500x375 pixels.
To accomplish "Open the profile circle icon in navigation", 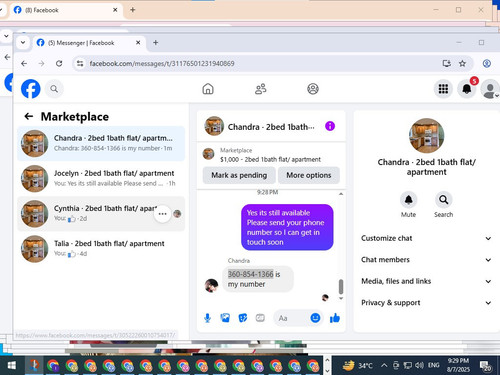I will 313,89.
